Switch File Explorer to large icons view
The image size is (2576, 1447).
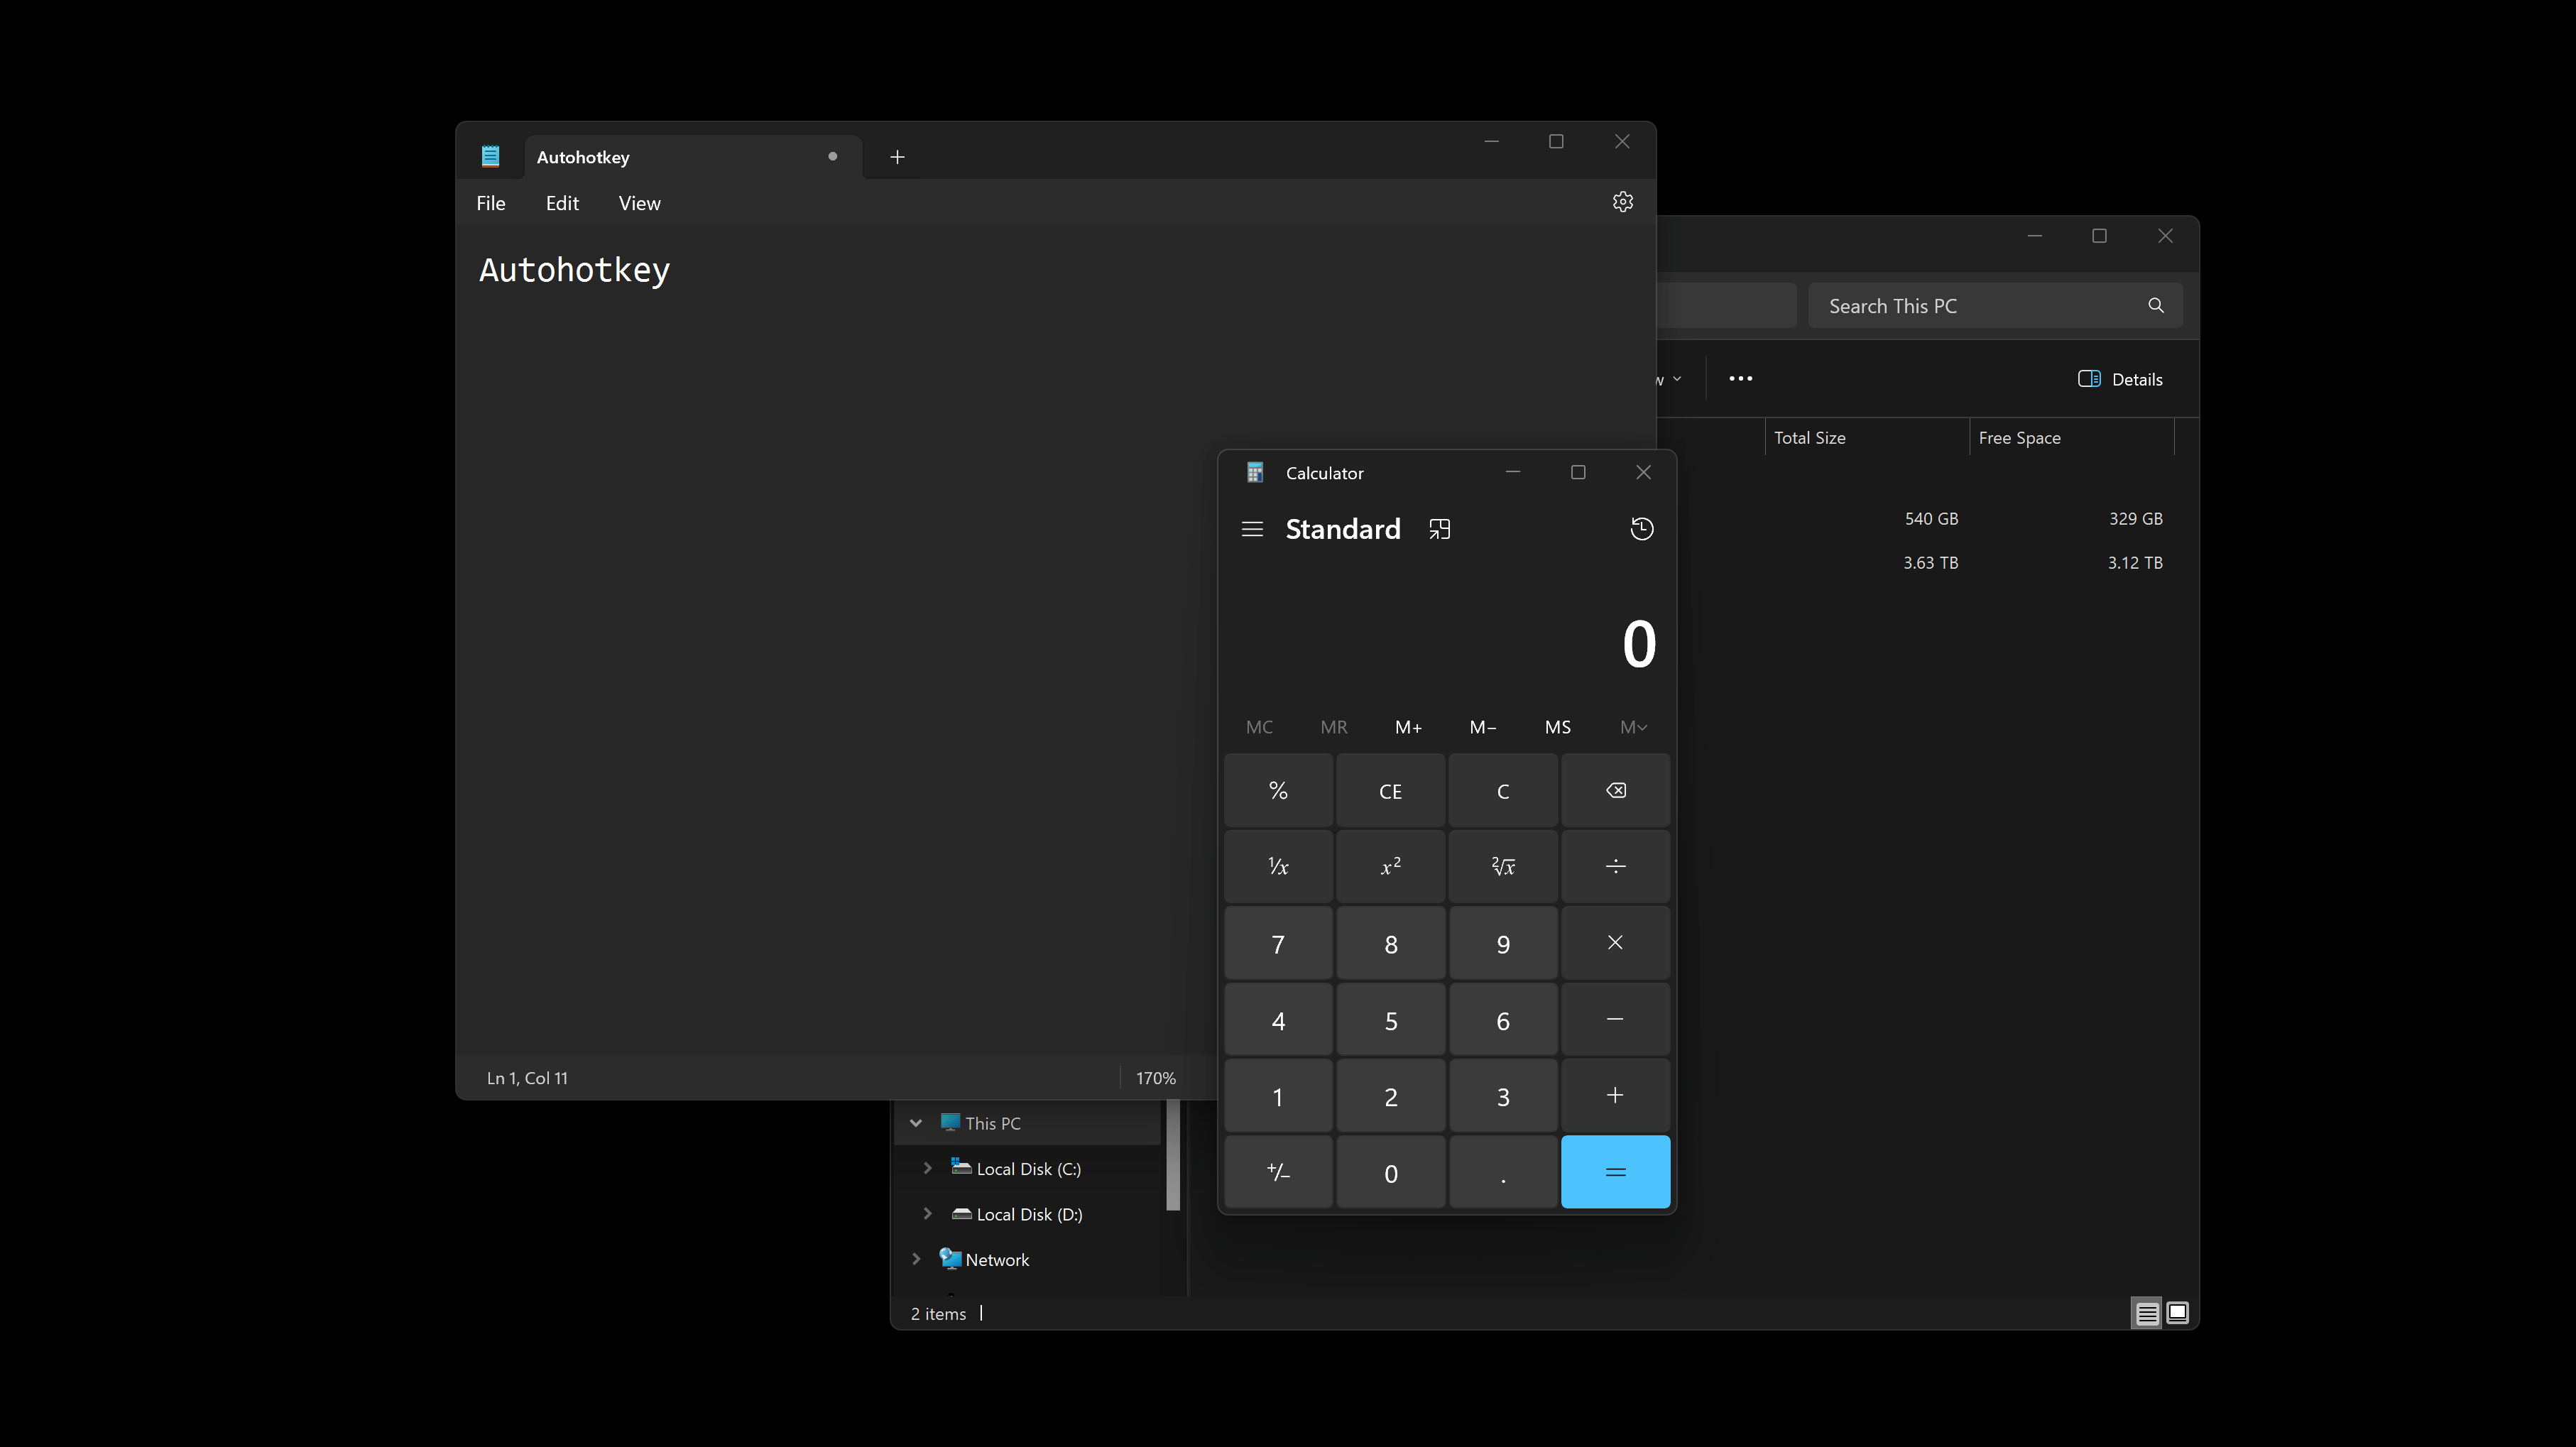click(x=2177, y=1313)
